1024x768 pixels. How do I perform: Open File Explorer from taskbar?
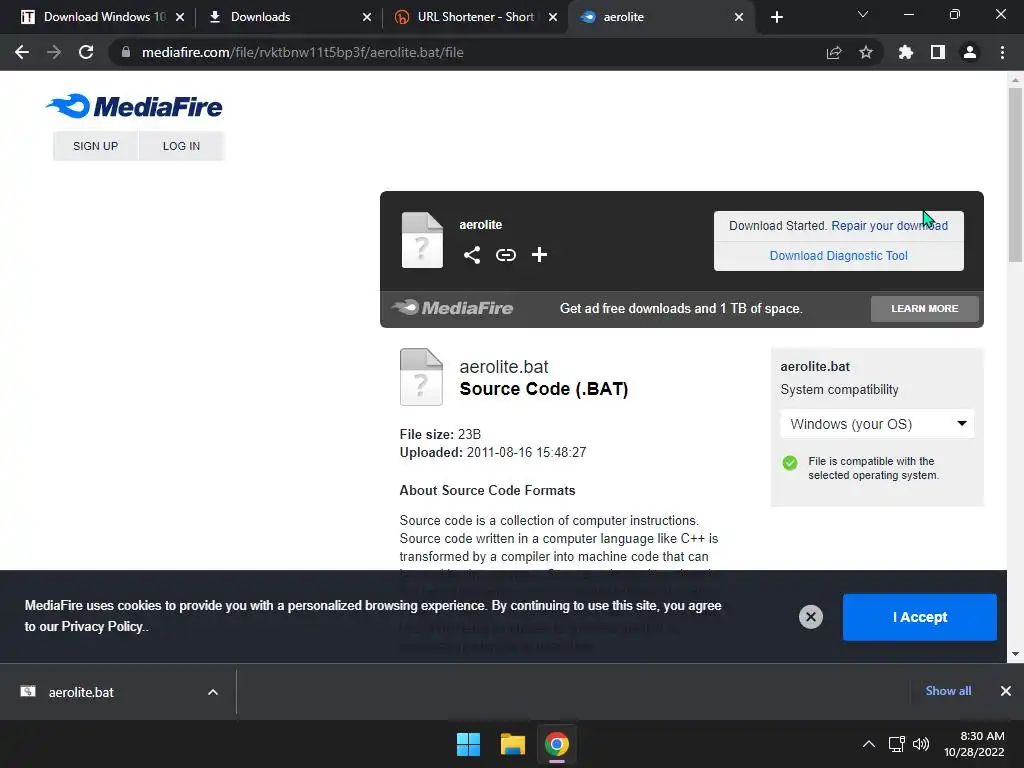[x=513, y=744]
